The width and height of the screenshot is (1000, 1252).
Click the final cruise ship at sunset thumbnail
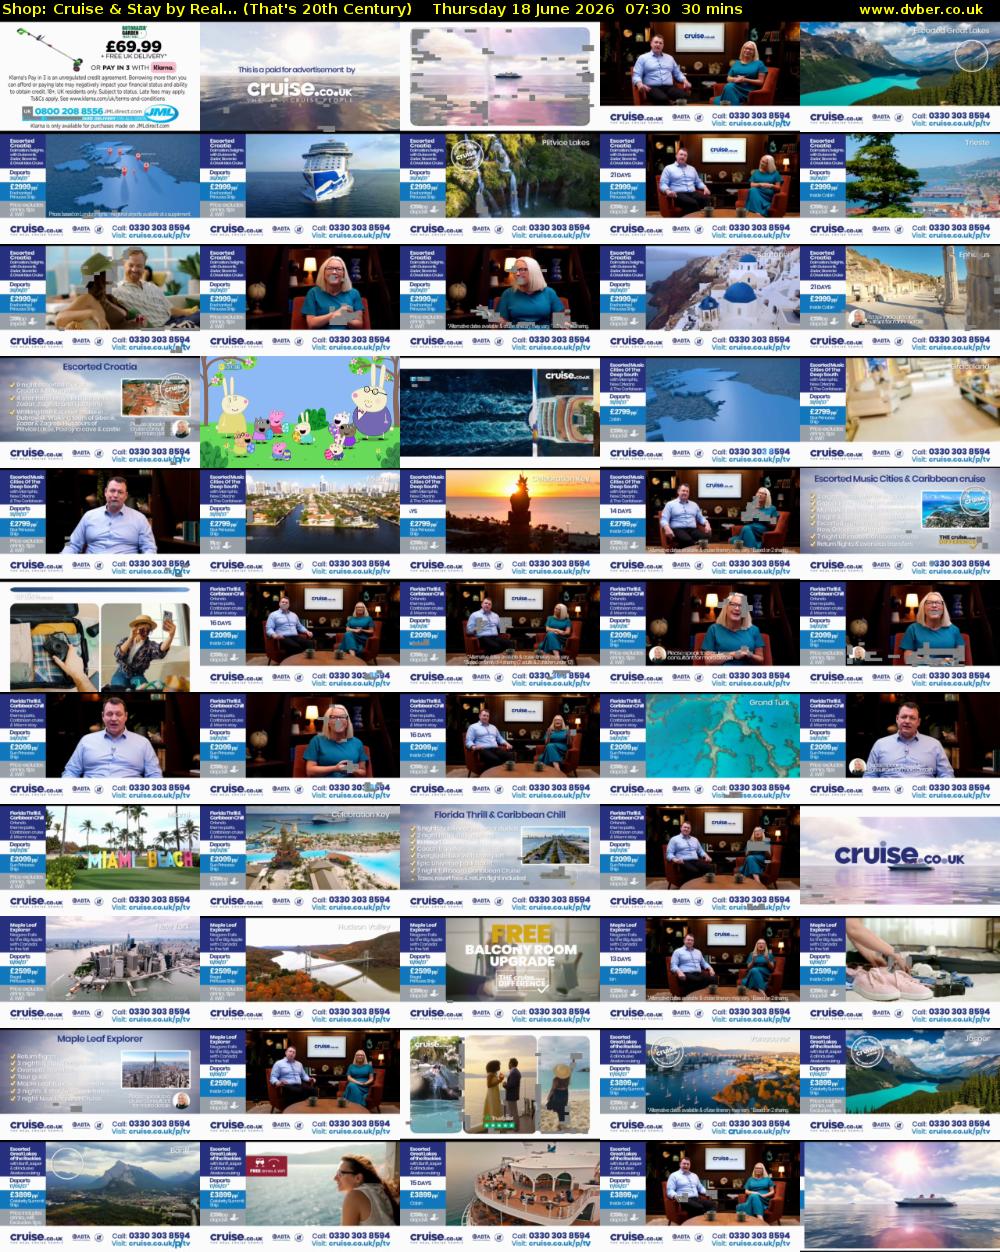(900, 1196)
